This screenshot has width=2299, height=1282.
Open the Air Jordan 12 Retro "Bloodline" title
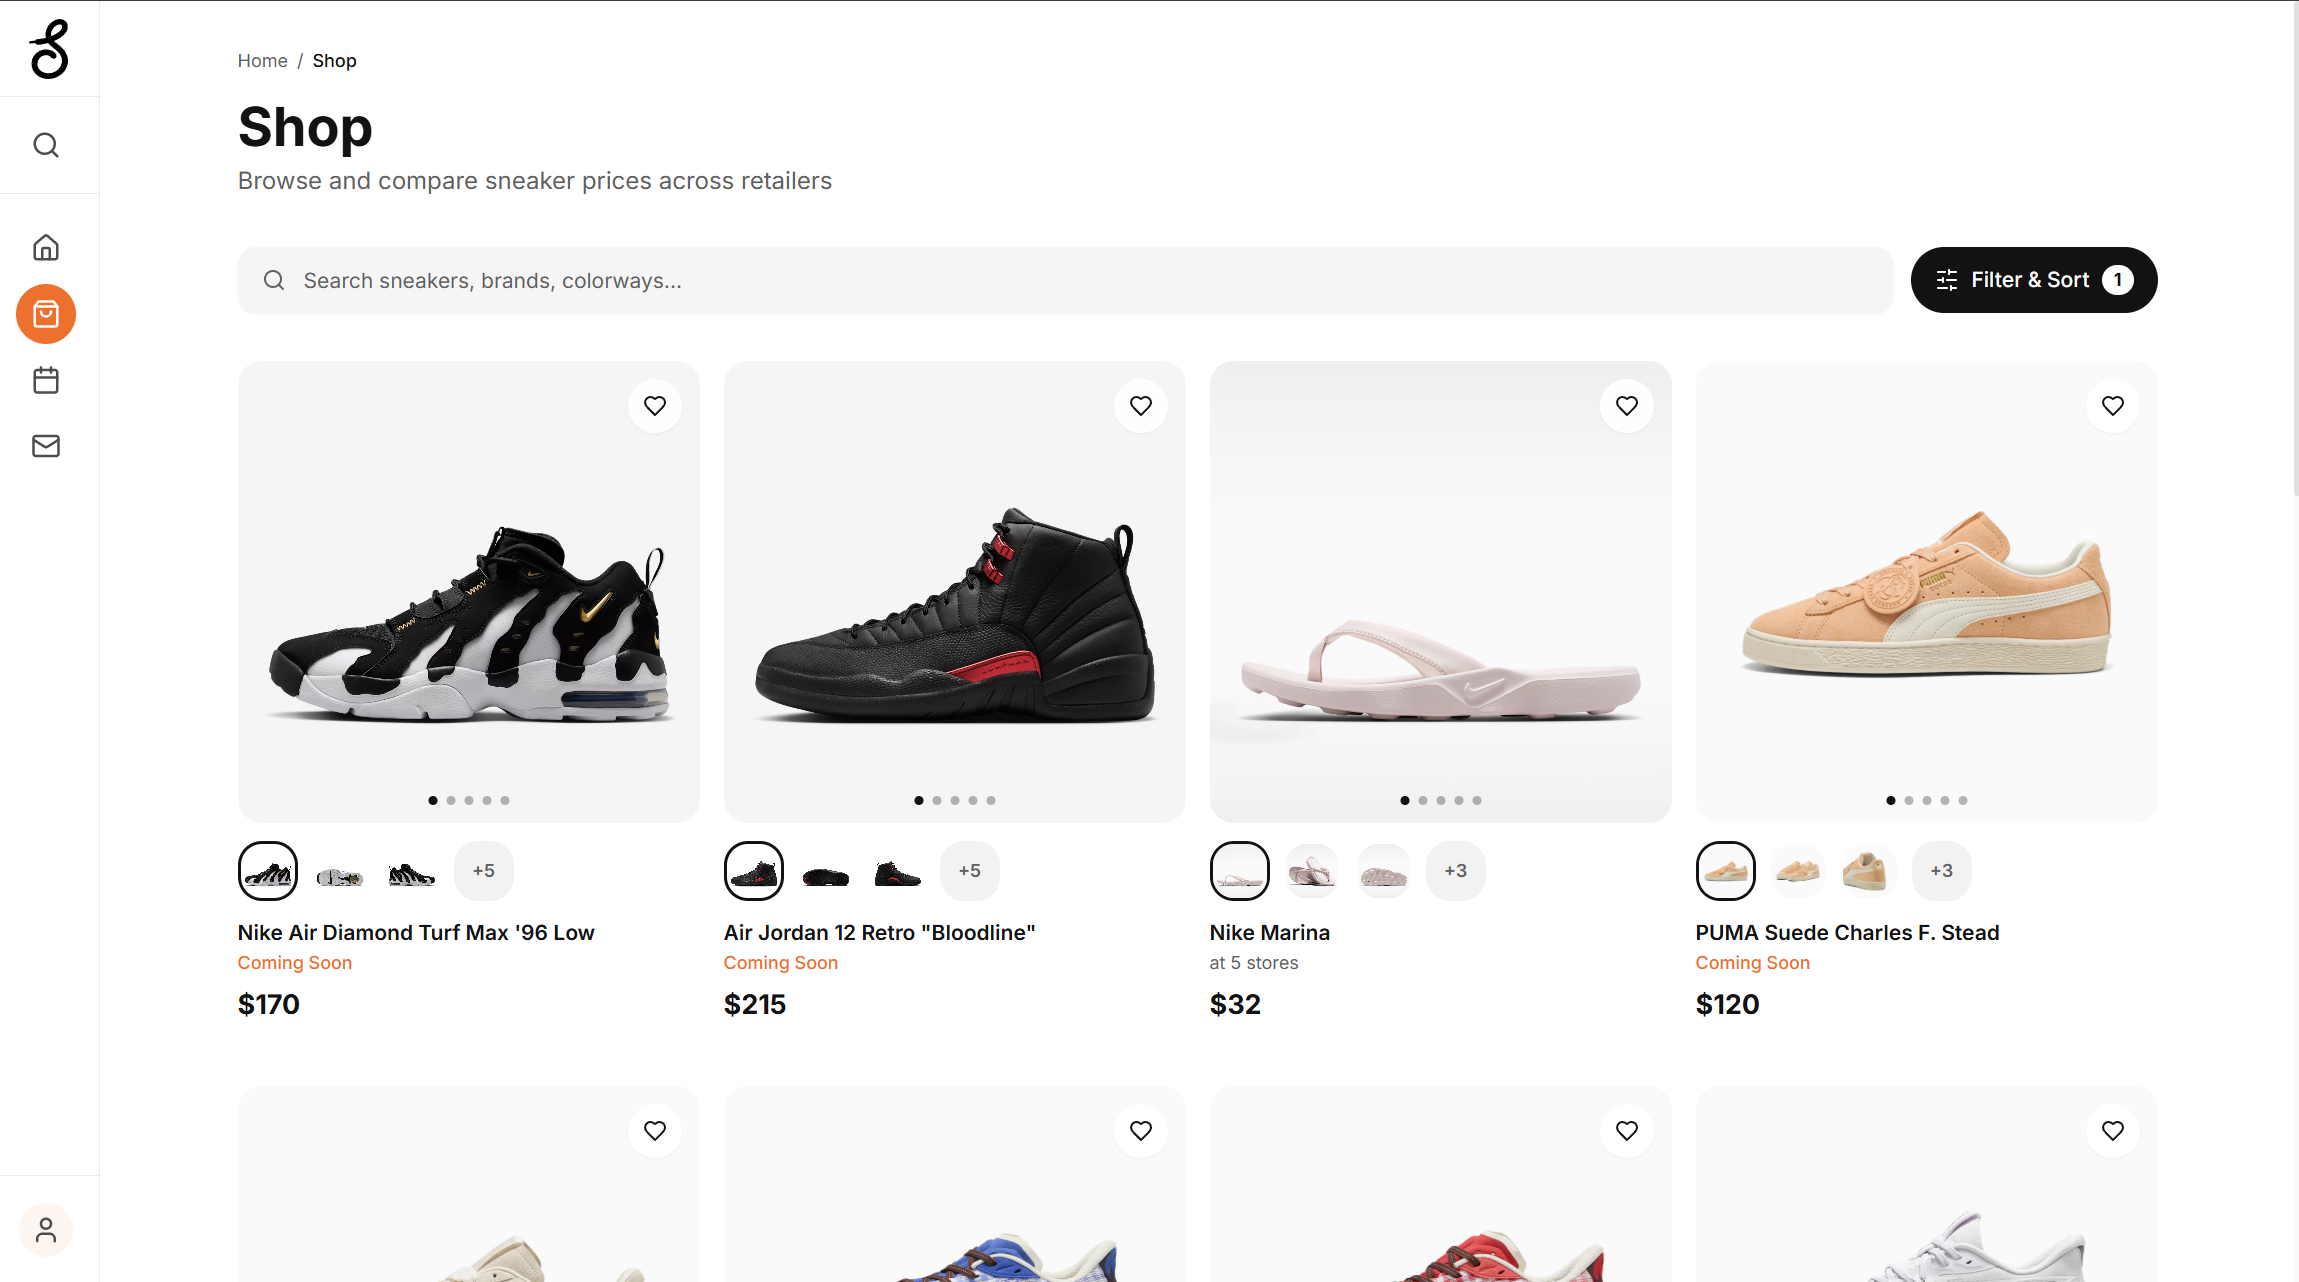point(879,933)
